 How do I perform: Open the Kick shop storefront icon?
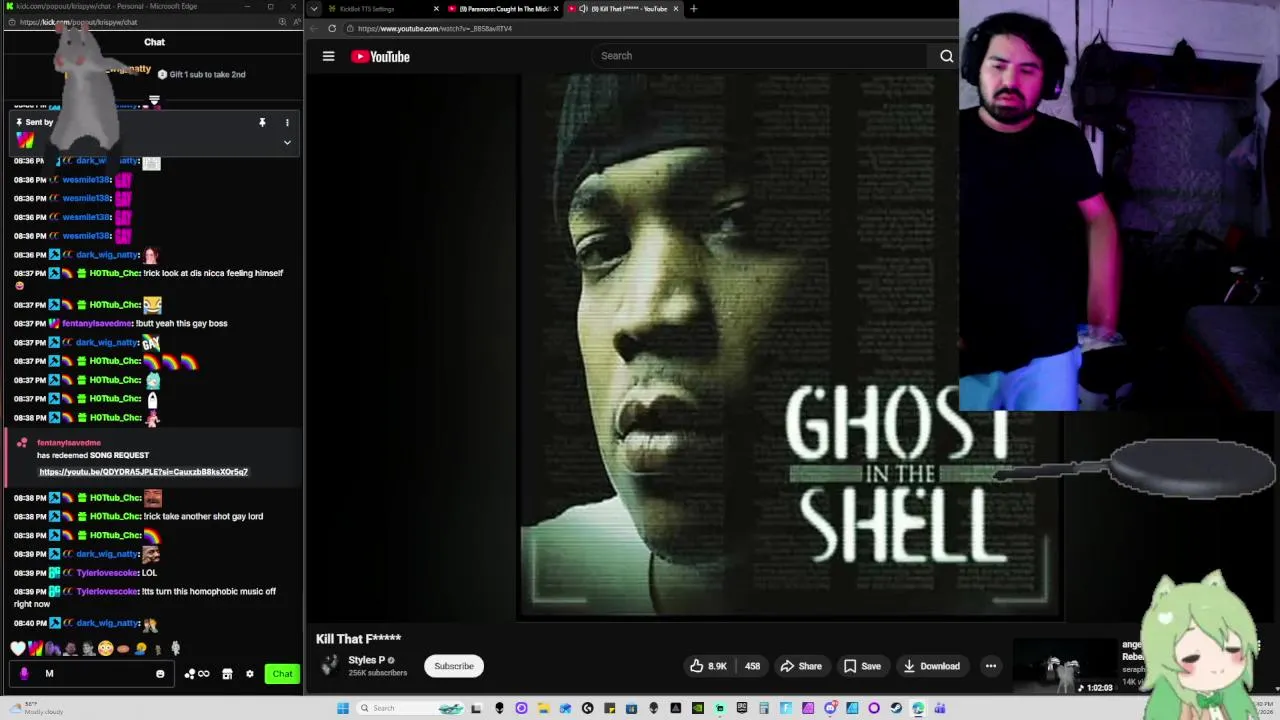tap(227, 674)
